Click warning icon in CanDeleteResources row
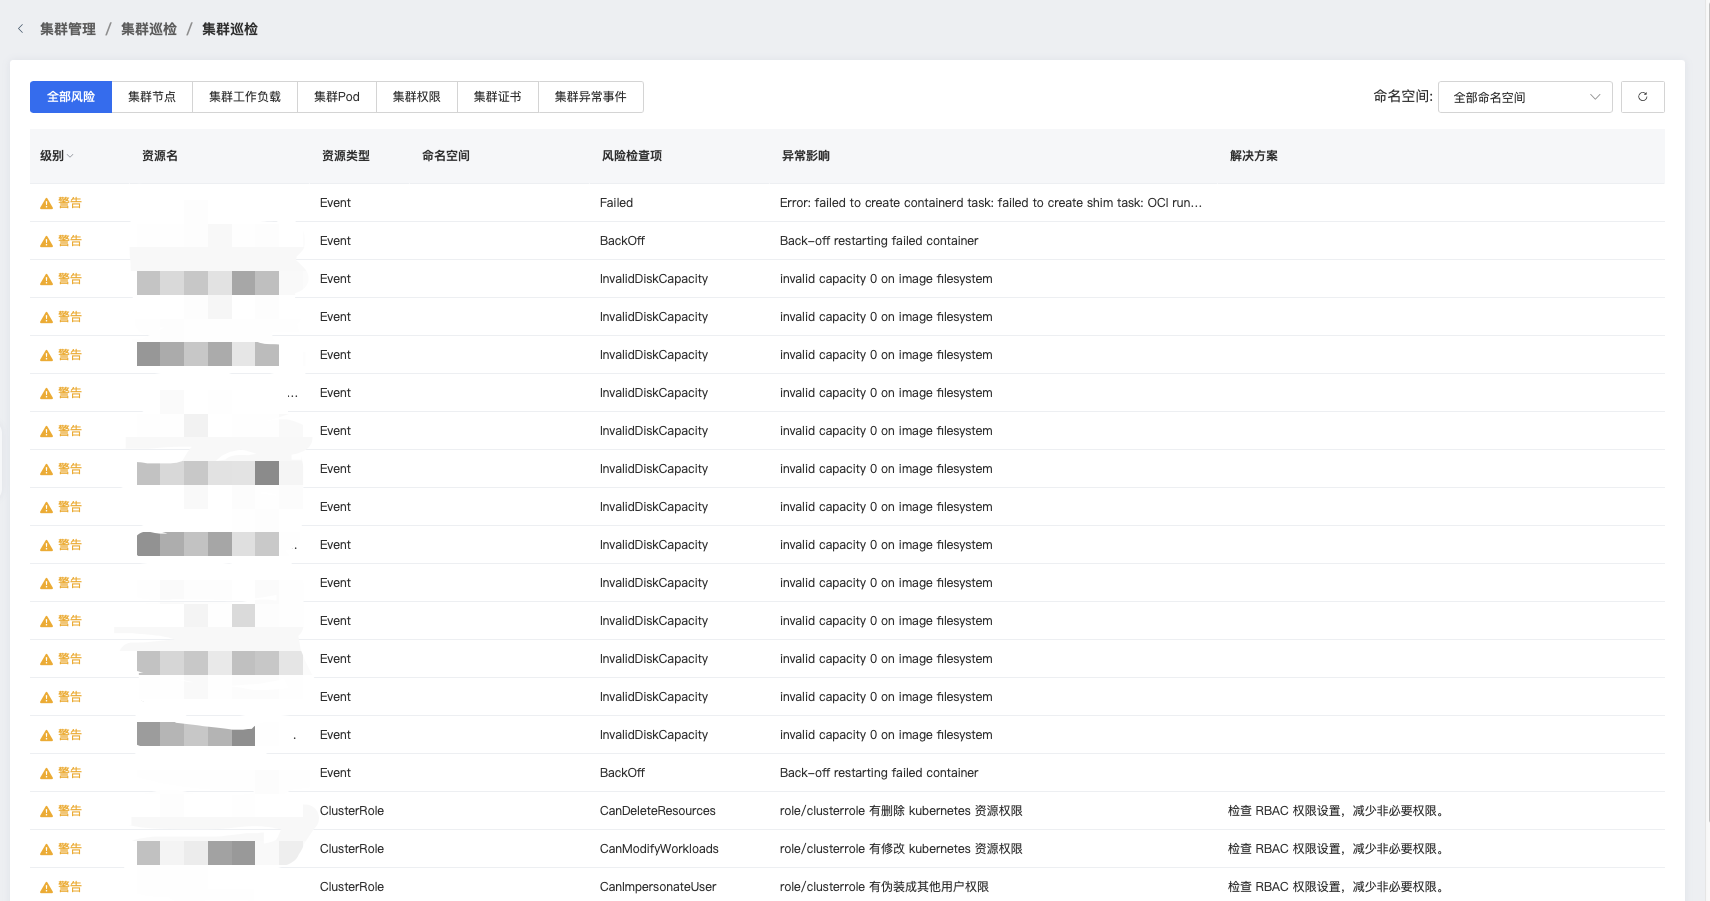Image resolution: width=1710 pixels, height=901 pixels. click(x=46, y=812)
